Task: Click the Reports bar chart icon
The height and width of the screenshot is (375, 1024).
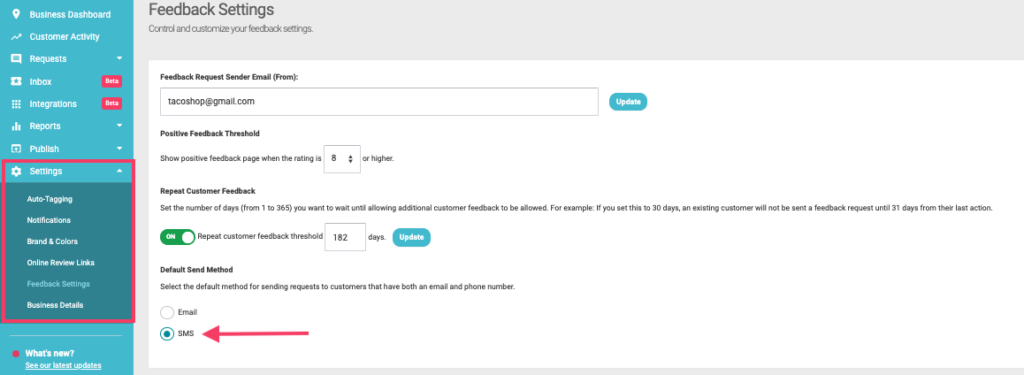Action: tap(16, 126)
